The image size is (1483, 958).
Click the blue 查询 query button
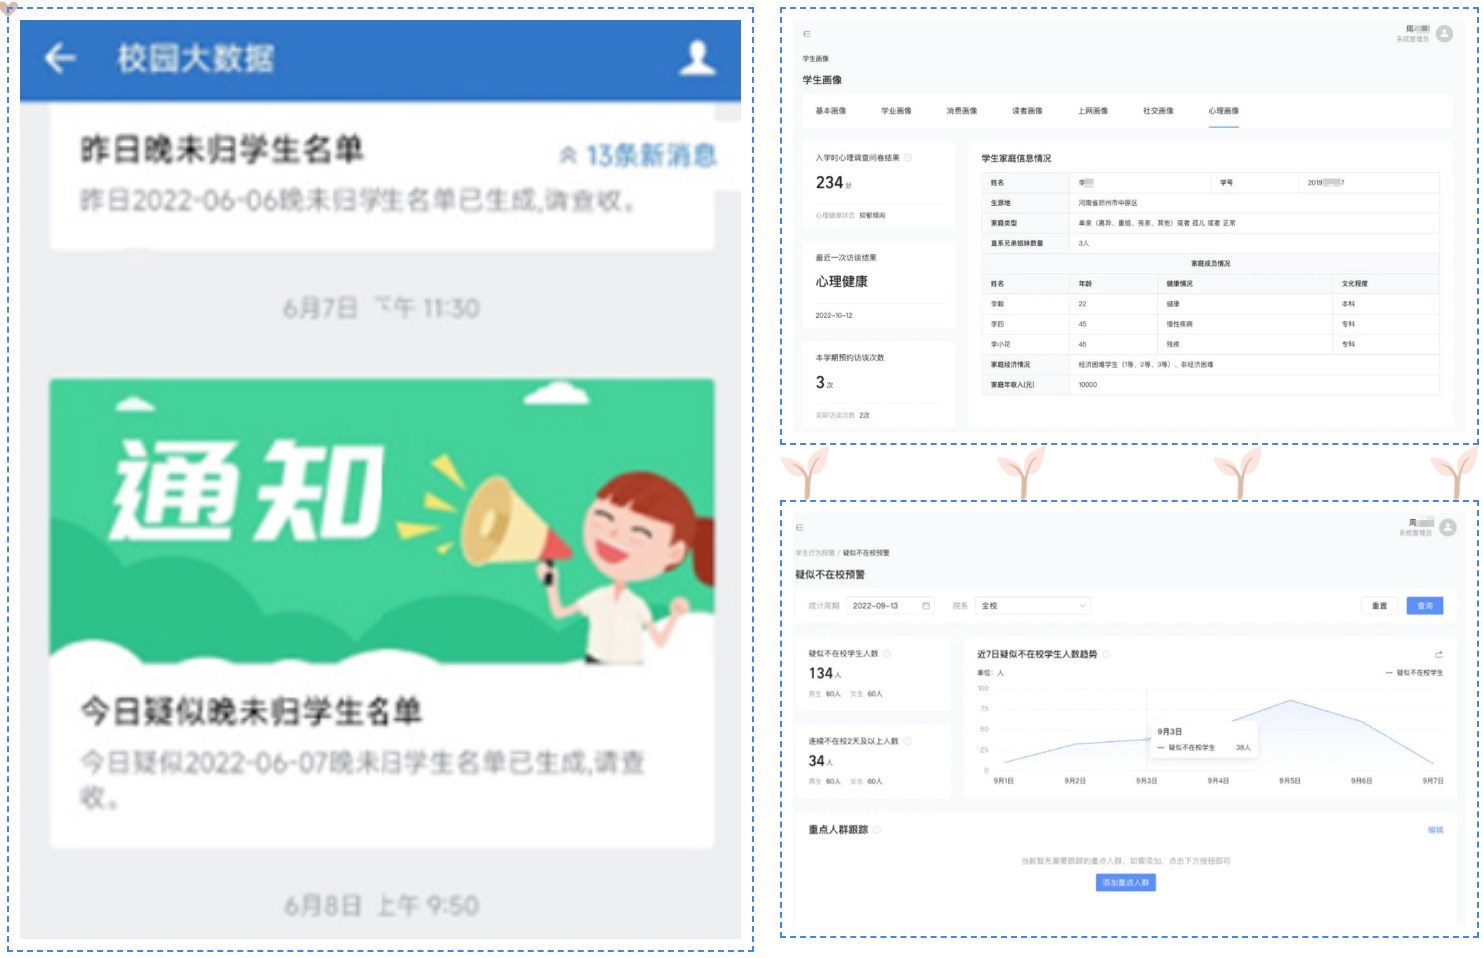1426,605
